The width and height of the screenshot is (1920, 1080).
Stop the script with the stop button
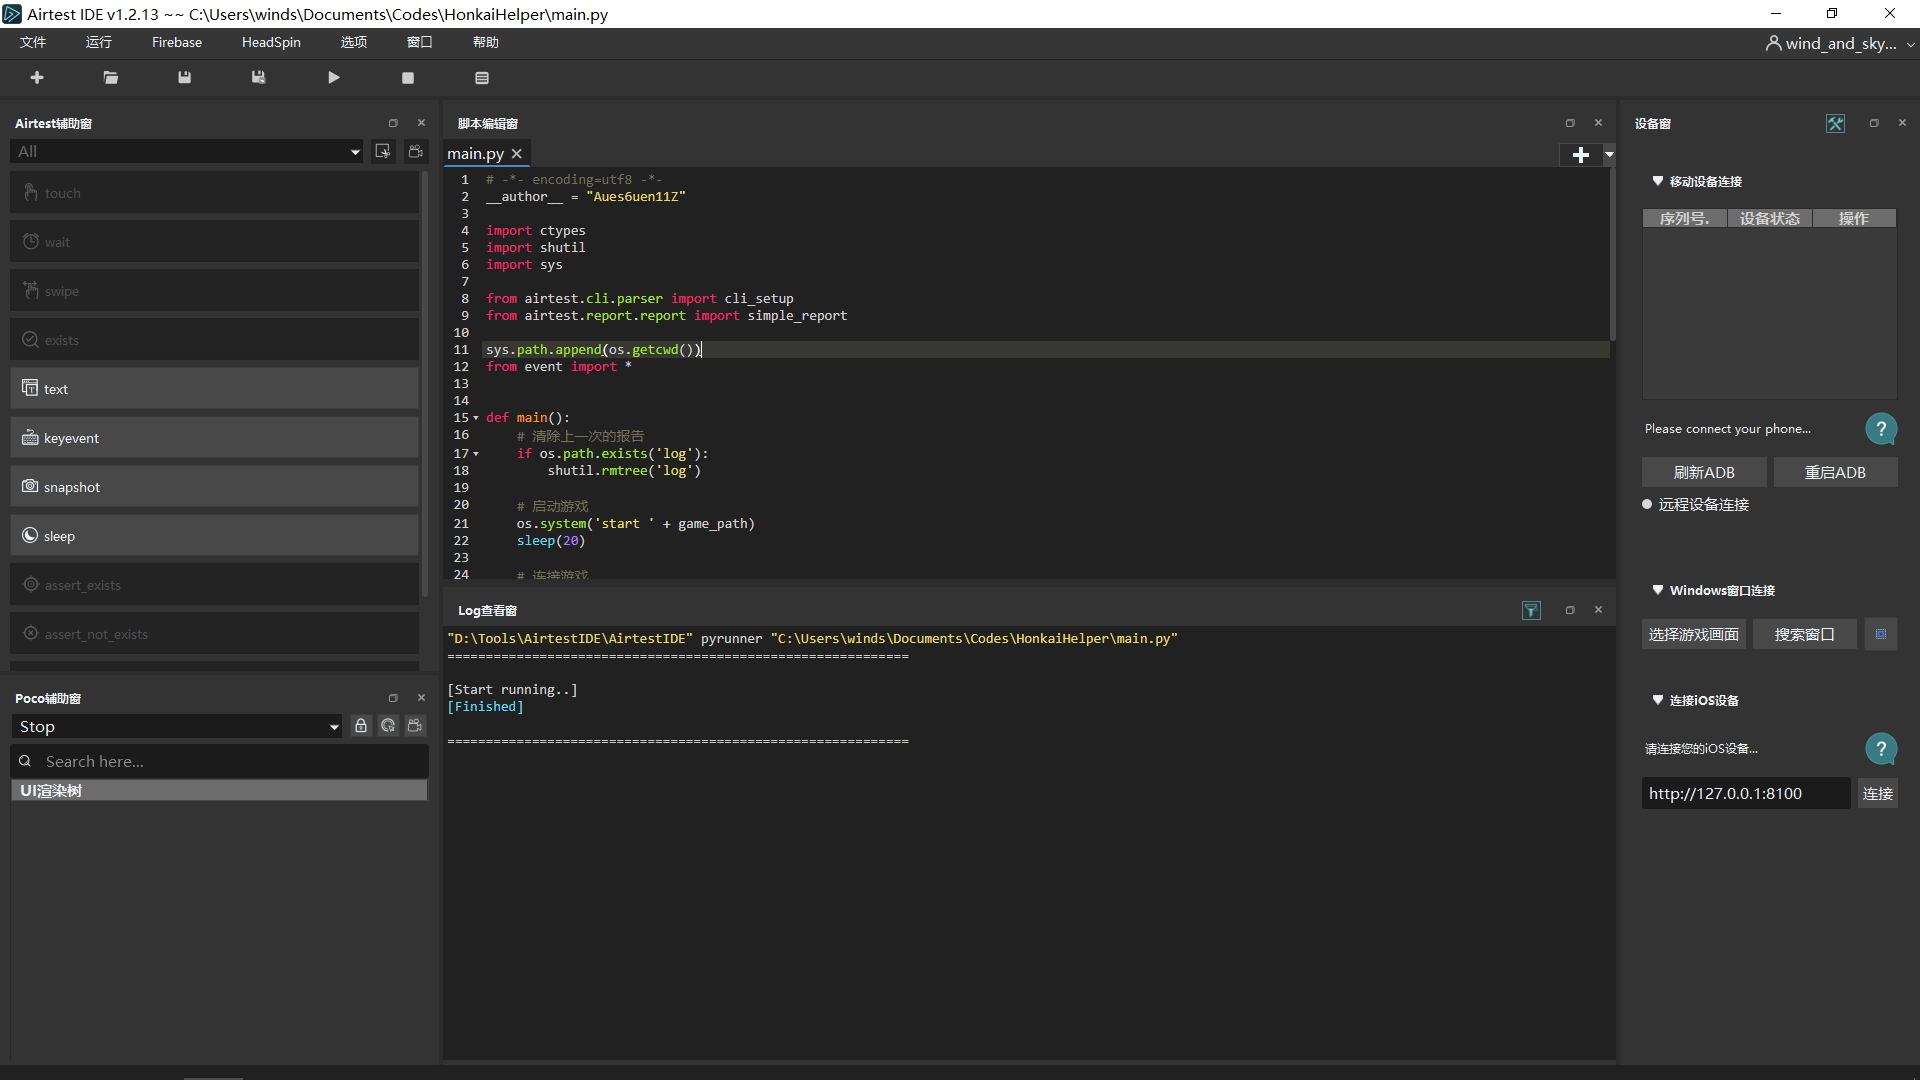click(x=408, y=78)
